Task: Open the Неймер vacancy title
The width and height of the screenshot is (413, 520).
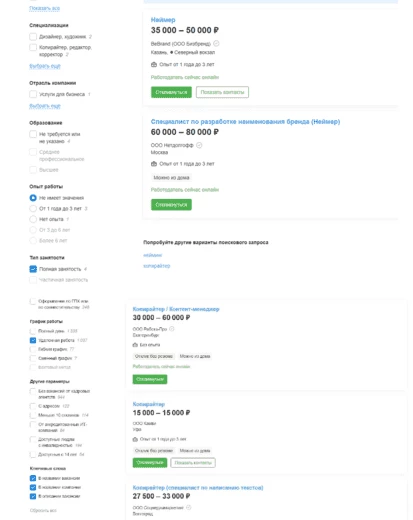Action: pyautogui.click(x=163, y=20)
